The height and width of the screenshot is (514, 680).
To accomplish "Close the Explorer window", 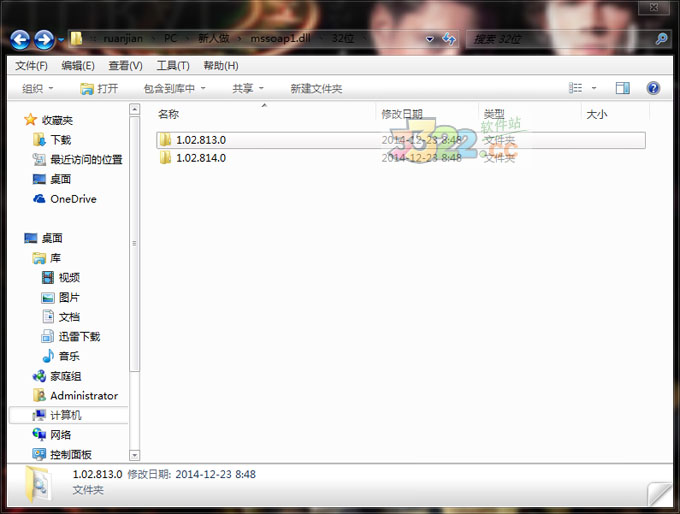I will [x=654, y=7].
